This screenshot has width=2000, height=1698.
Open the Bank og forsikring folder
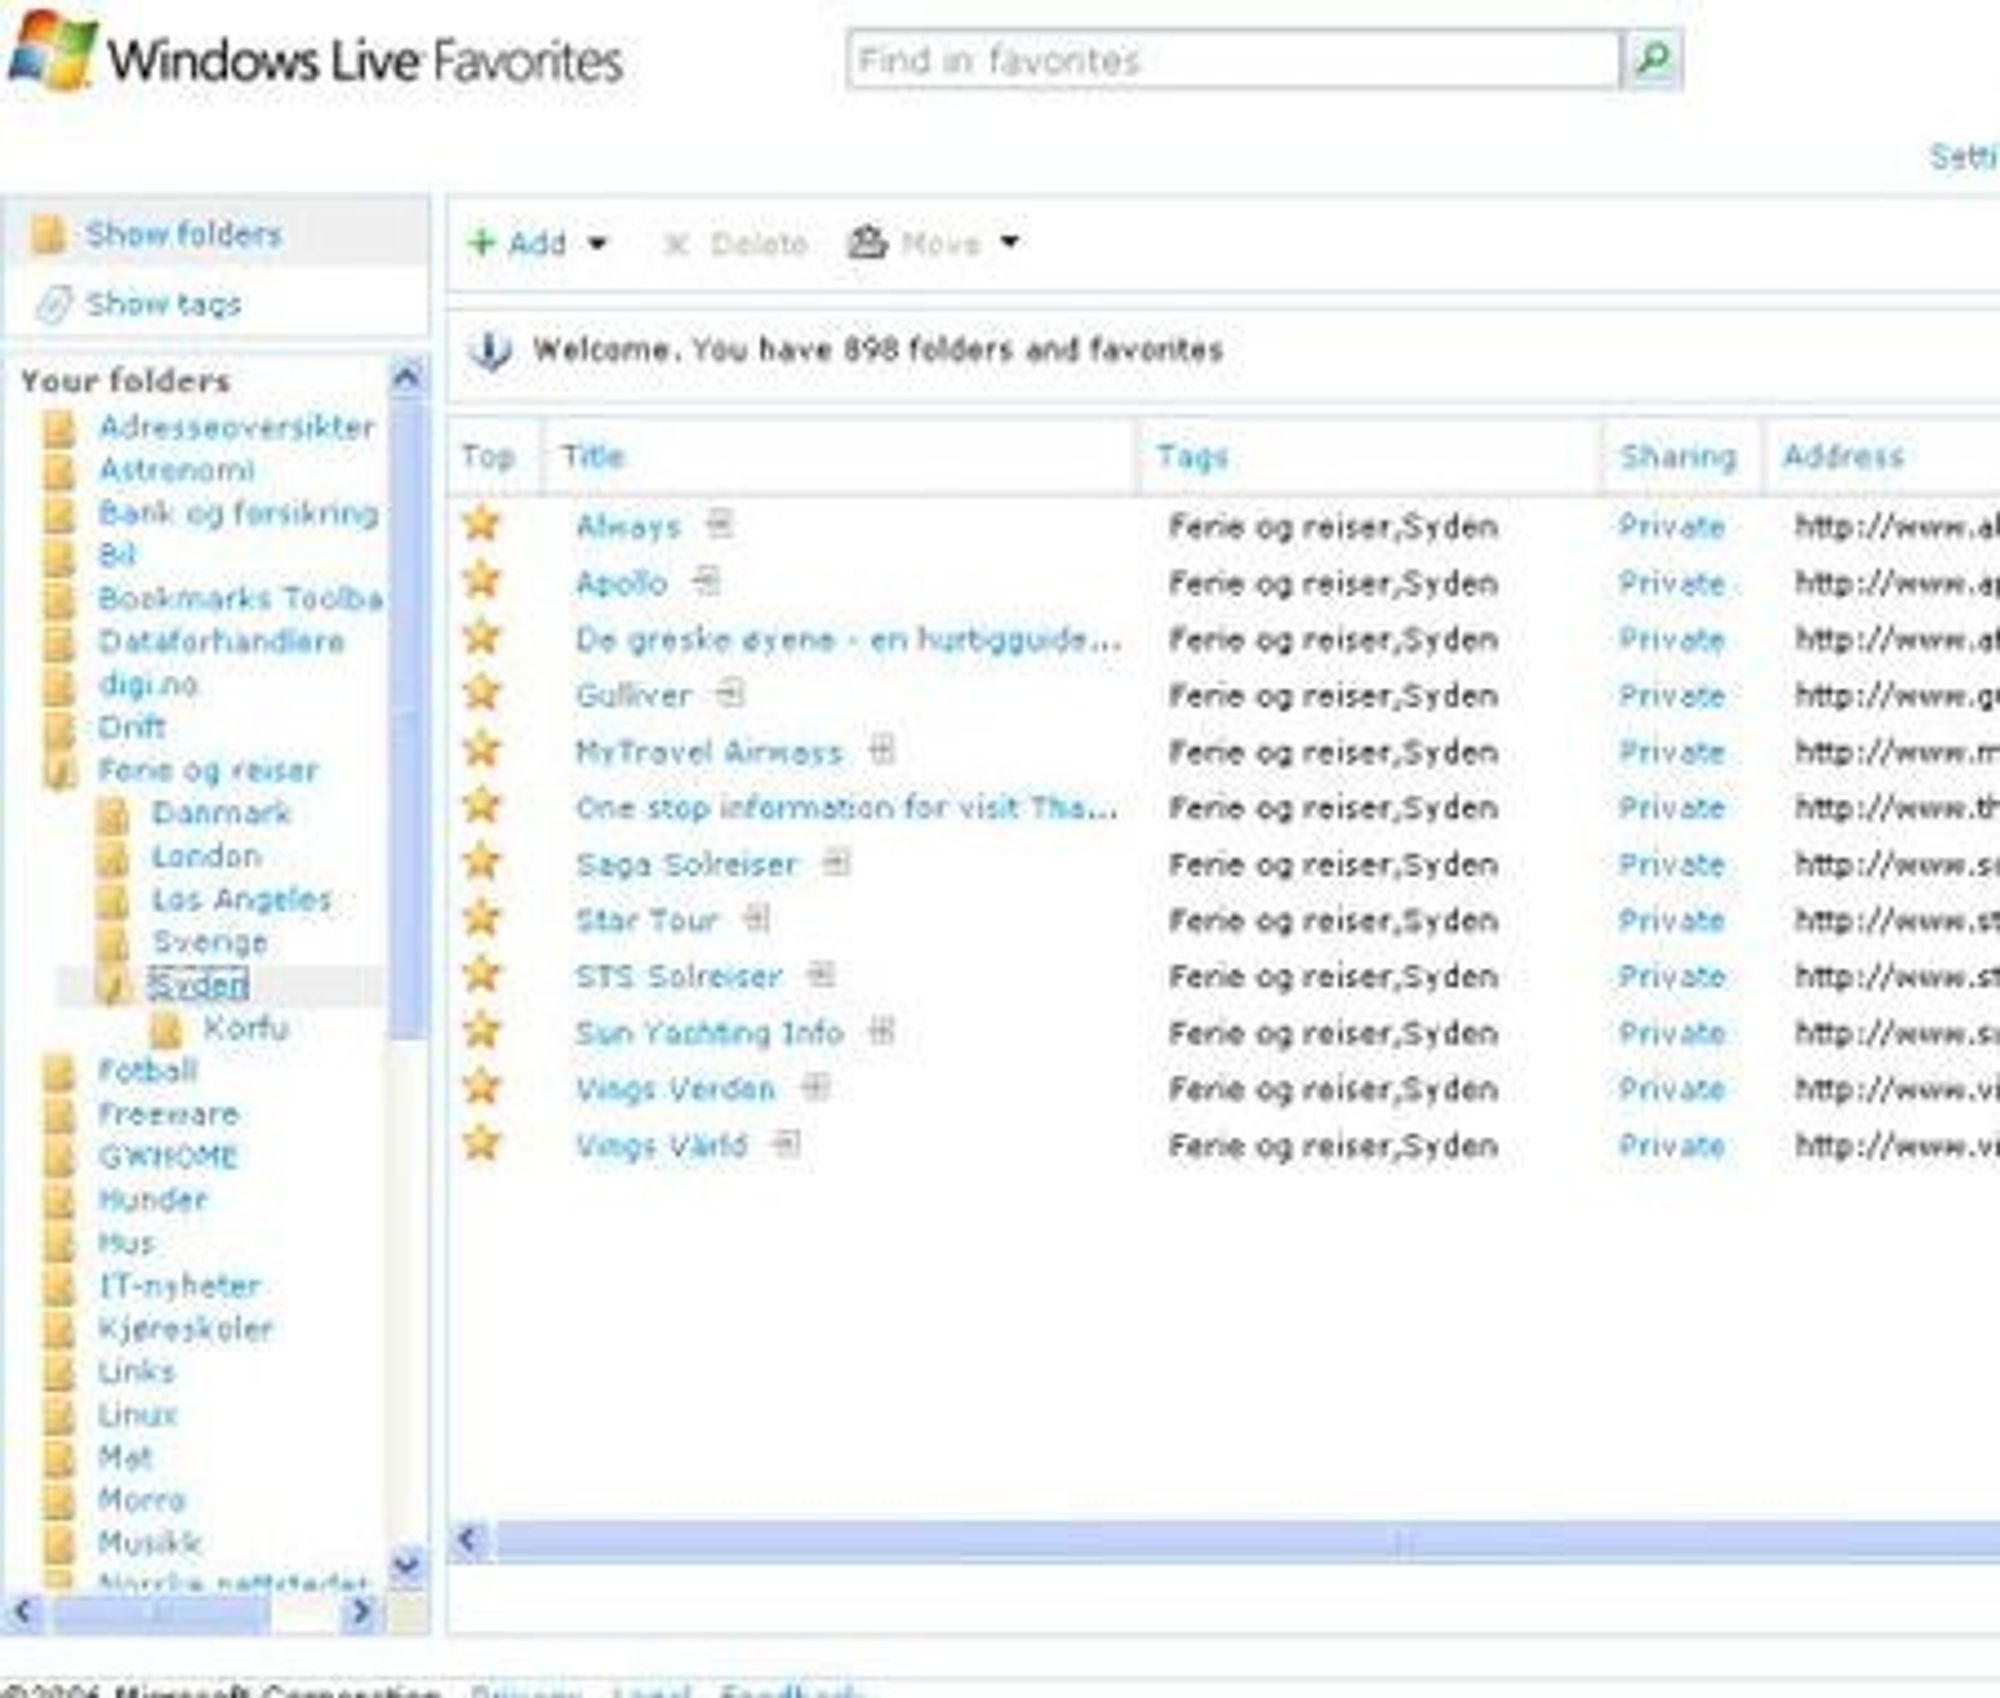coord(238,513)
